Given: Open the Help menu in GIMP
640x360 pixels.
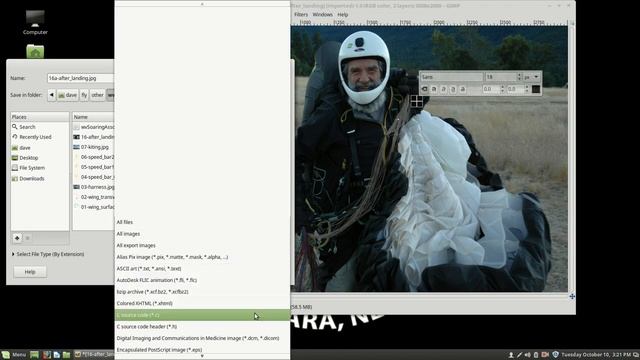Looking at the screenshot, I should point(343,14).
